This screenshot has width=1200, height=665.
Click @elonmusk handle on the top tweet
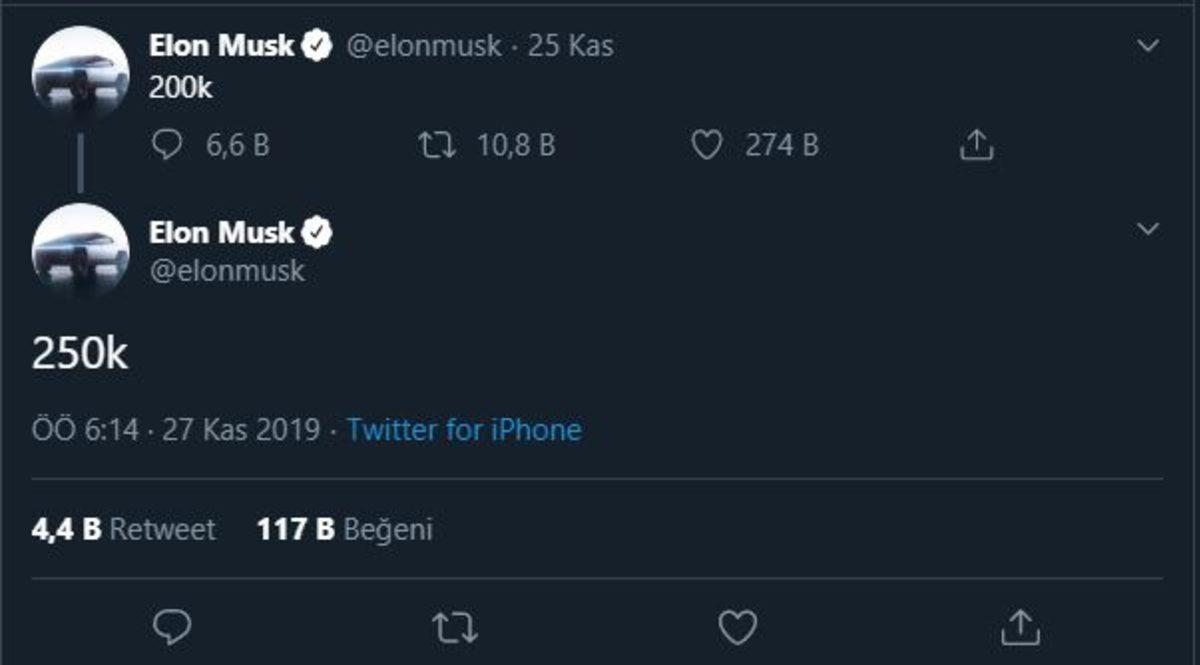click(x=423, y=45)
